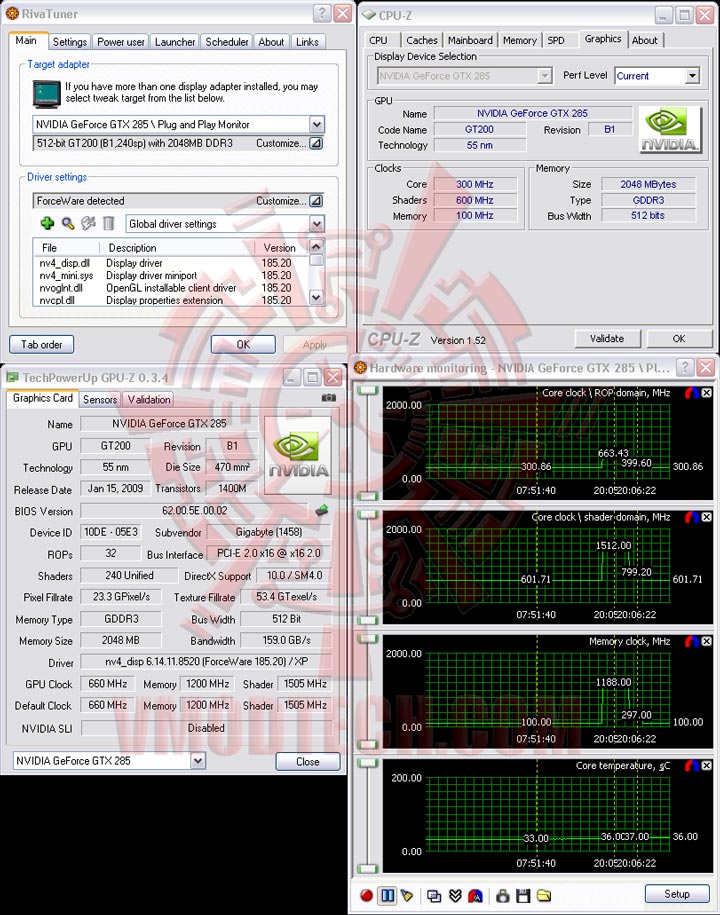Open the target adapter dropdown in RivaTuner

pyautogui.click(x=316, y=124)
